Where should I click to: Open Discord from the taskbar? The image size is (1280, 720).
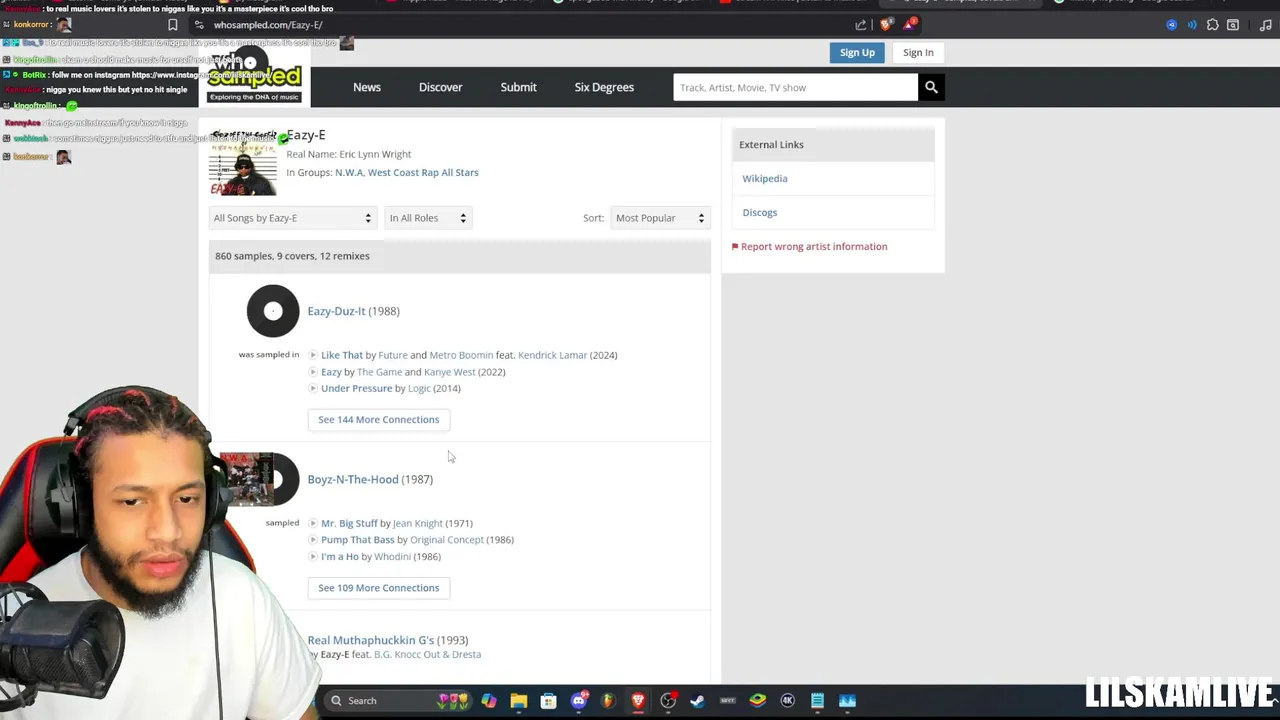pos(579,701)
